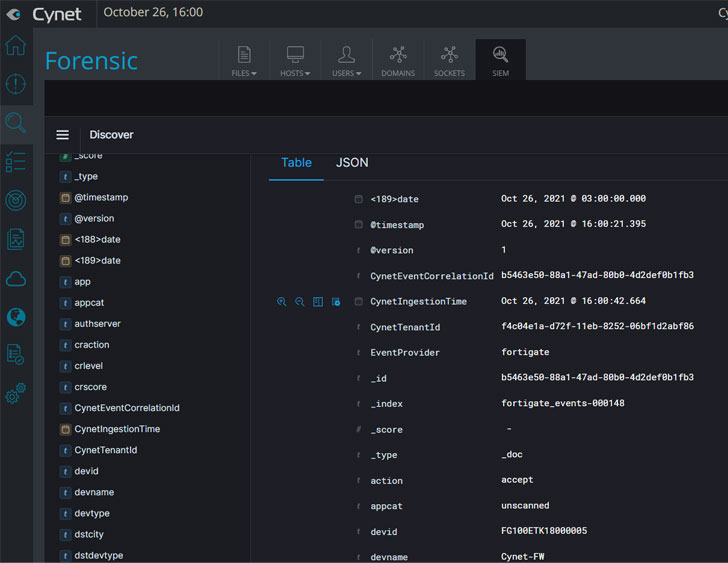
Task: Click the Cynet logo
Action: click(x=45, y=14)
